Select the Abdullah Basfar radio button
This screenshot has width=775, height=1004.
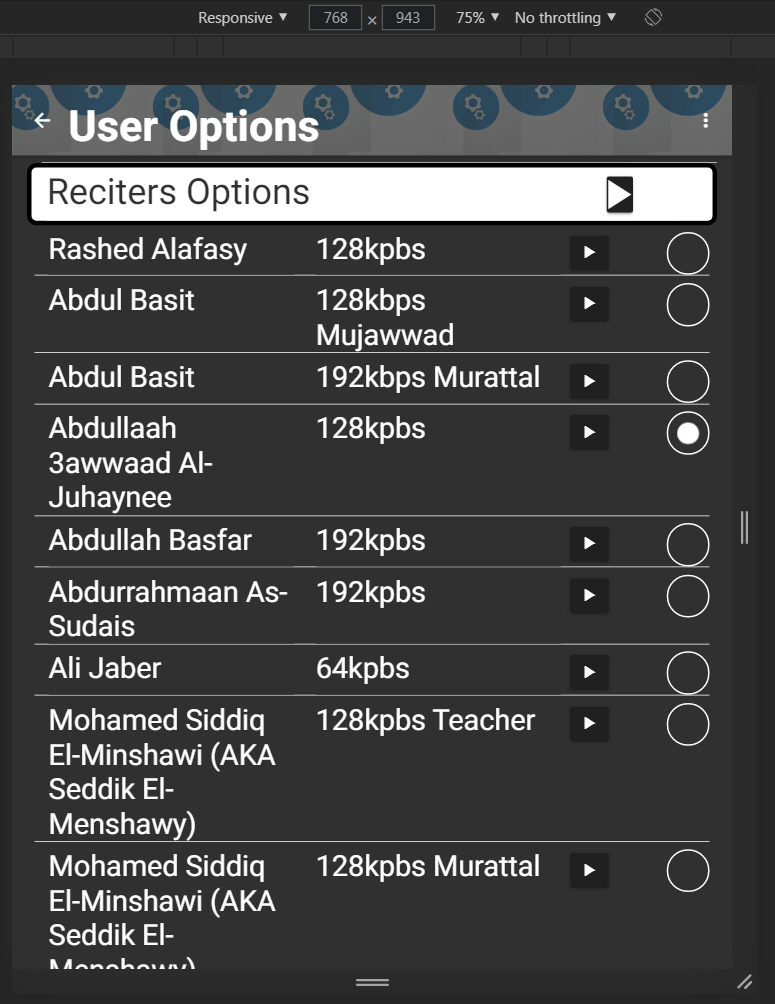pos(688,545)
